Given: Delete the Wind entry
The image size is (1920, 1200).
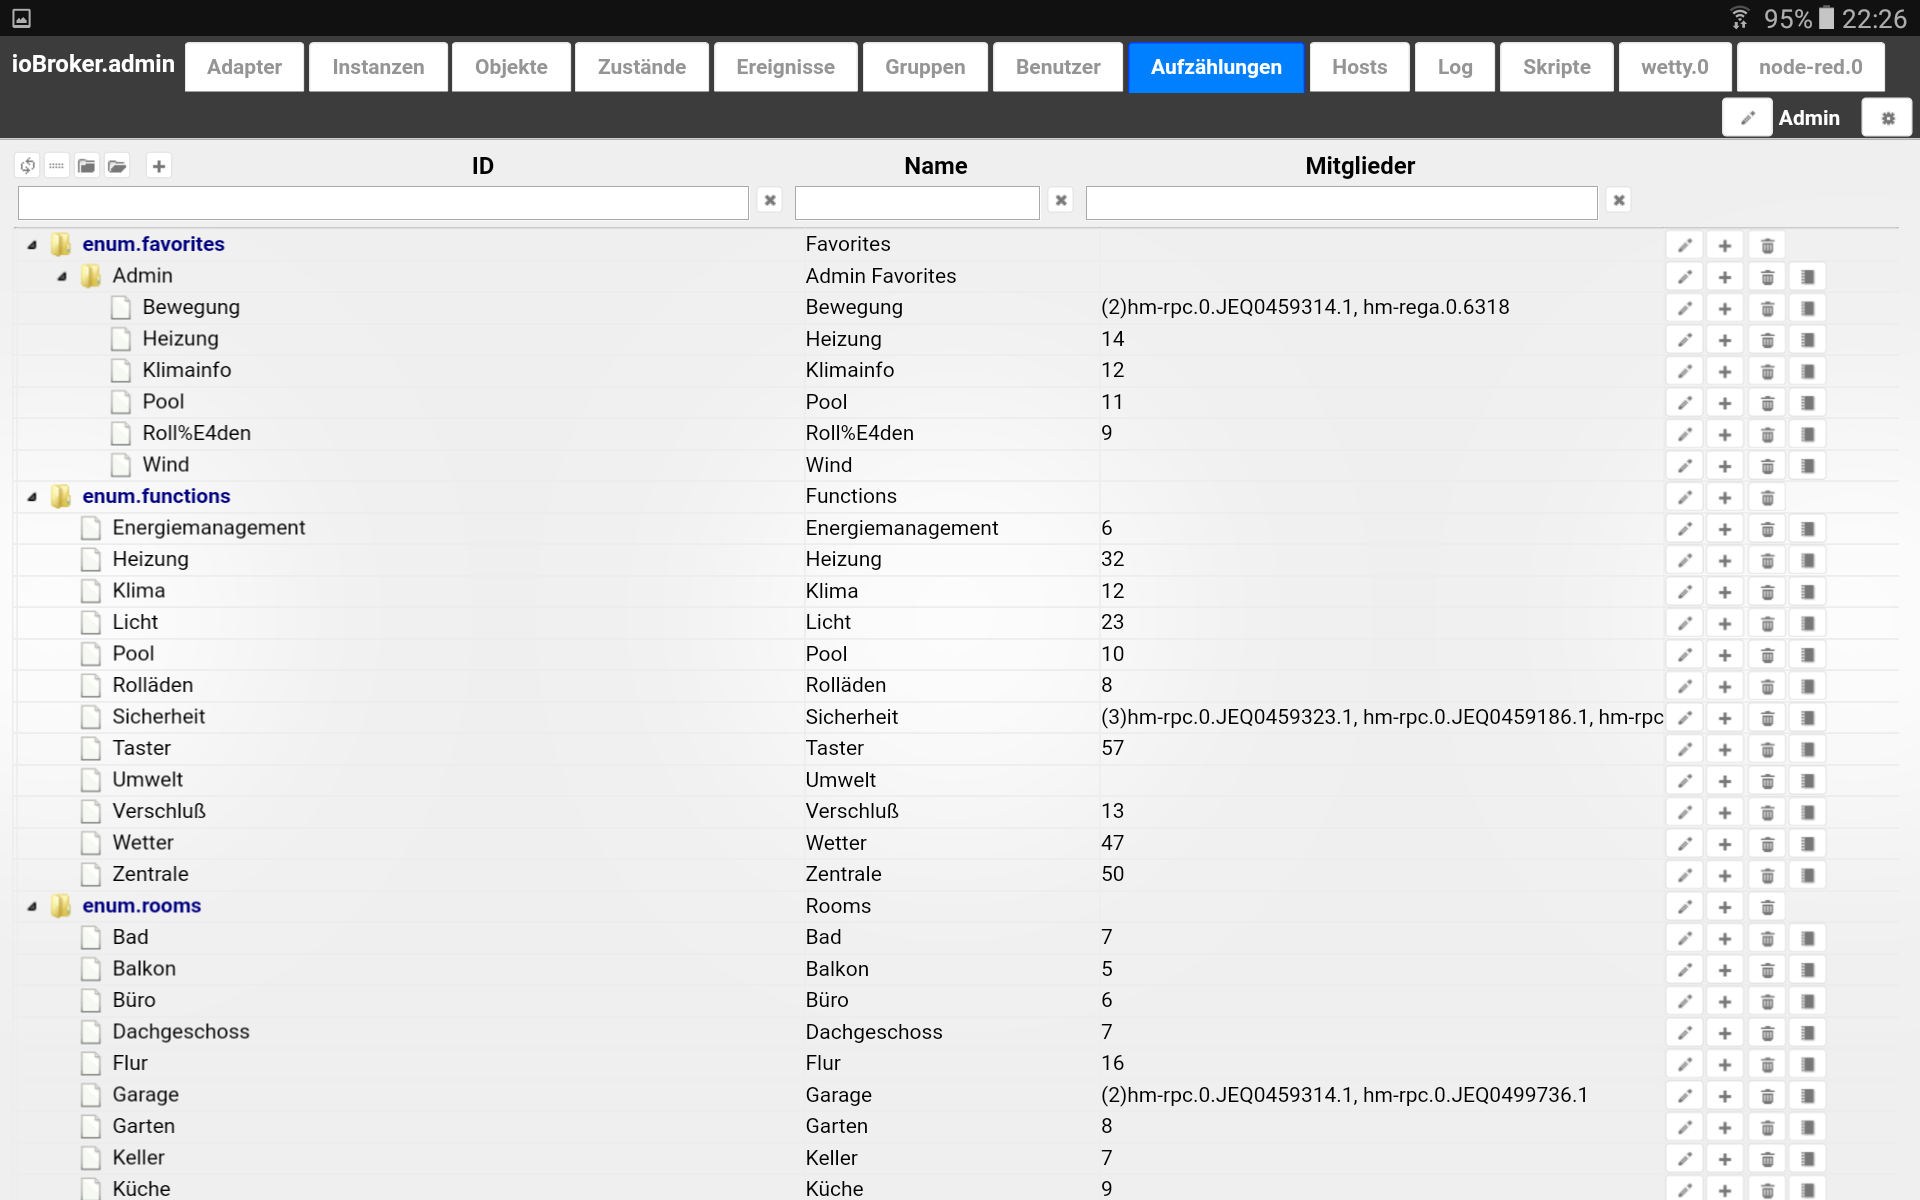Looking at the screenshot, I should pos(1767,466).
